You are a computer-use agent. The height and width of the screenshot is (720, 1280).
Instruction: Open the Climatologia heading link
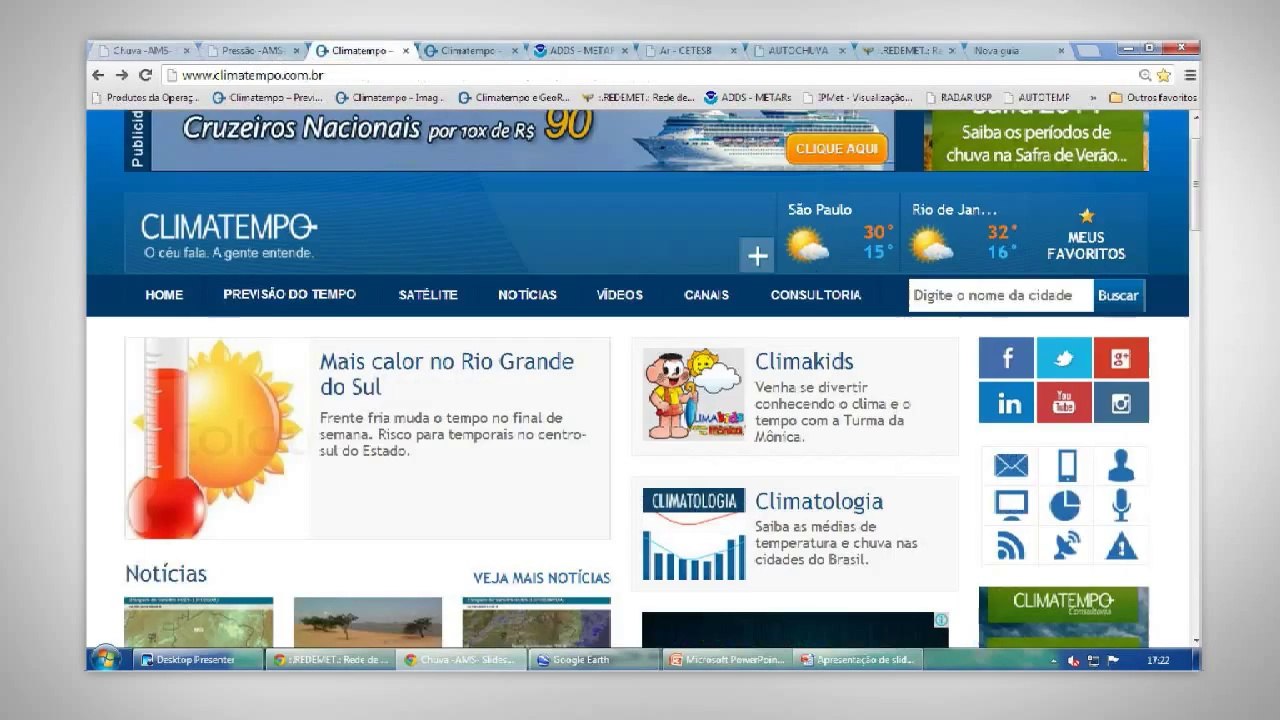coord(819,501)
